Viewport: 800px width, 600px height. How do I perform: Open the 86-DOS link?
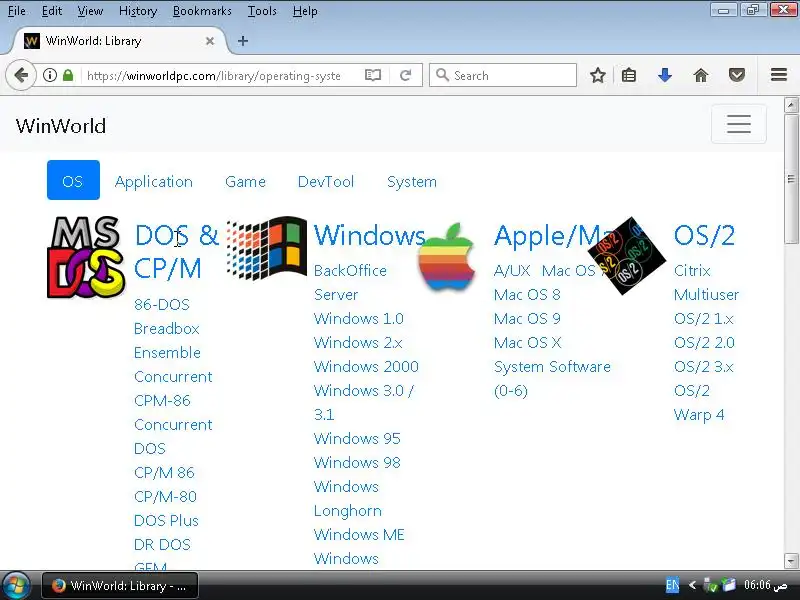click(162, 305)
